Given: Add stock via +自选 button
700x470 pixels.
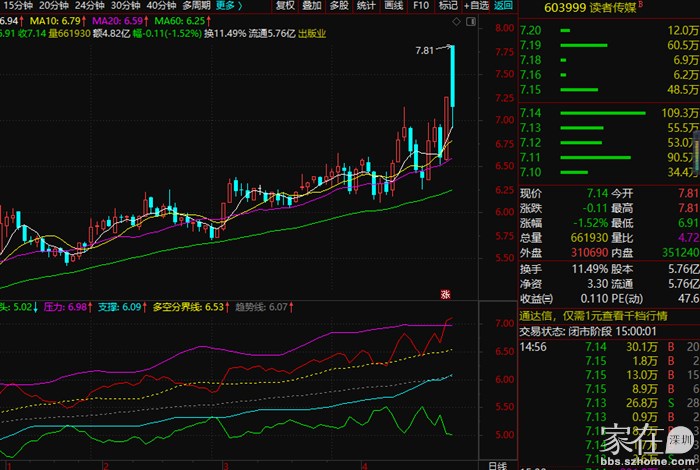Looking at the screenshot, I should [x=476, y=5].
